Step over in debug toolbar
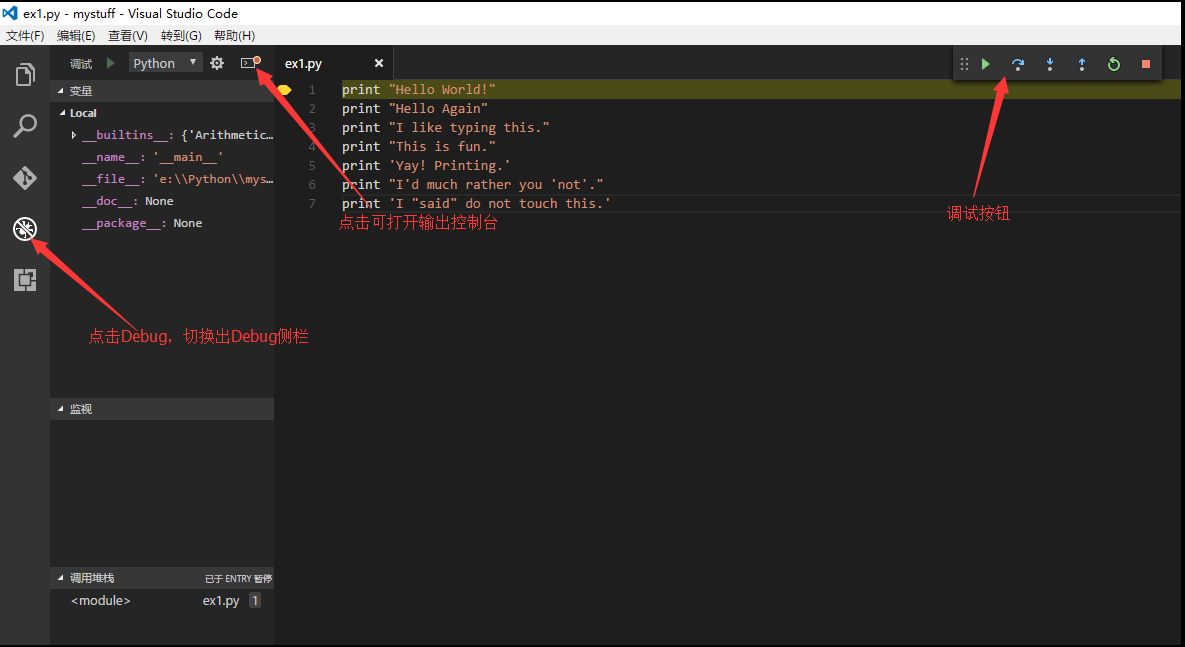The height and width of the screenshot is (647, 1185). (x=1018, y=64)
